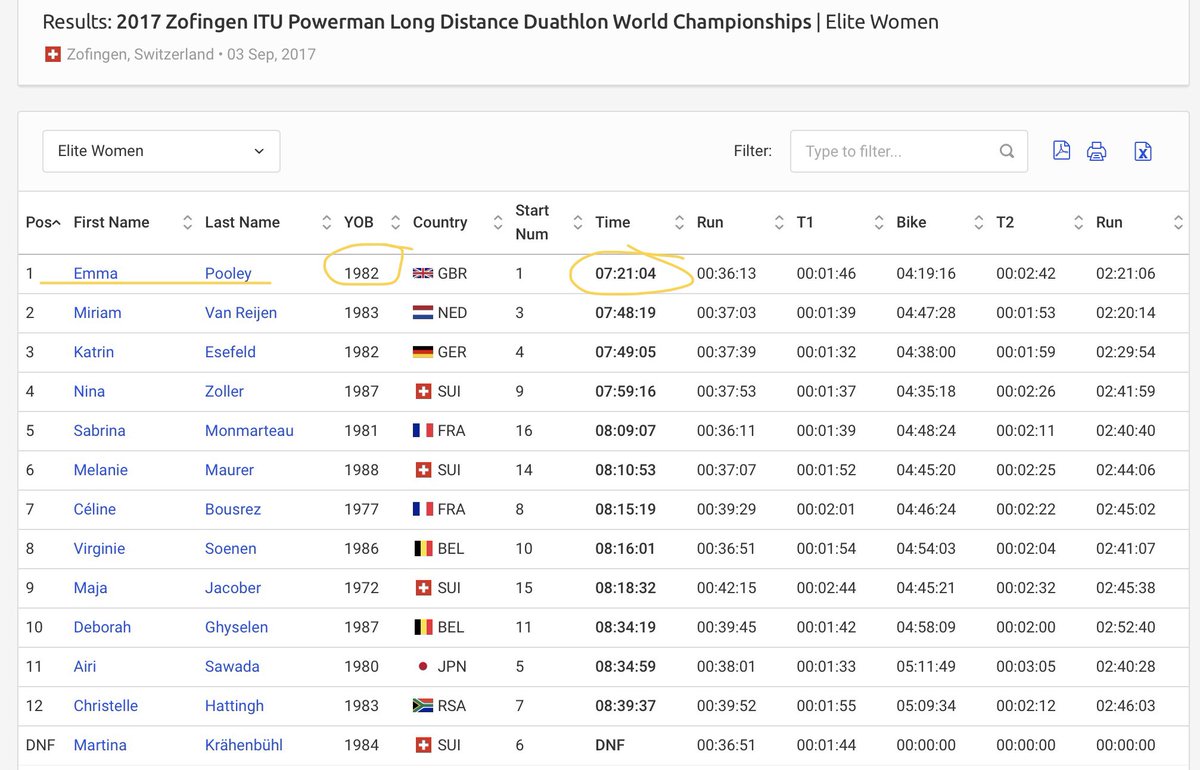Sort by Time column
Image resolution: width=1200 pixels, height=770 pixels.
tap(640, 222)
